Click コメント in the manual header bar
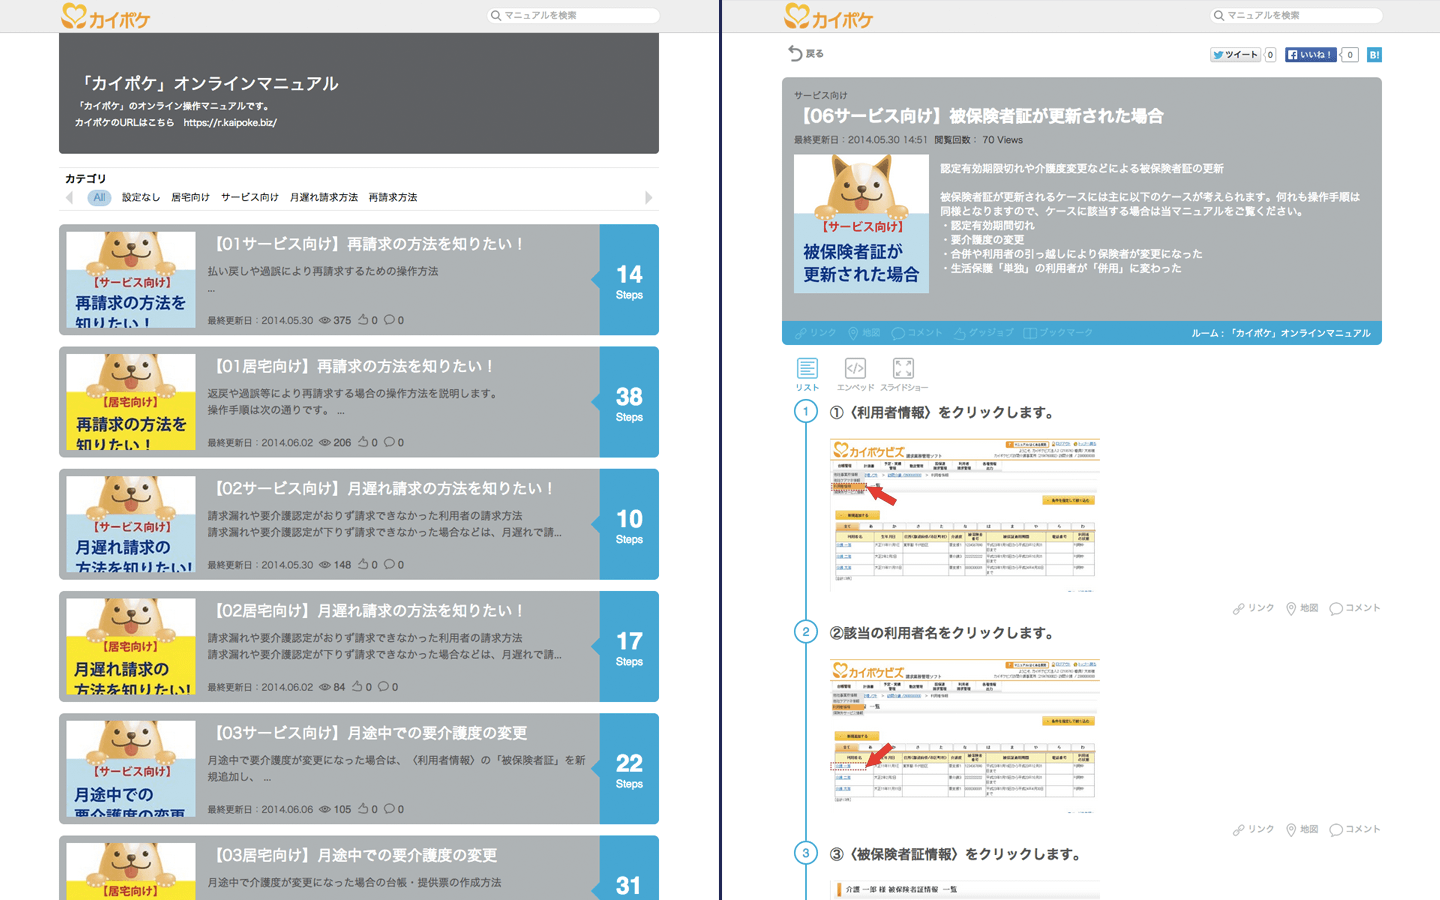This screenshot has height=900, width=1440. tap(917, 333)
